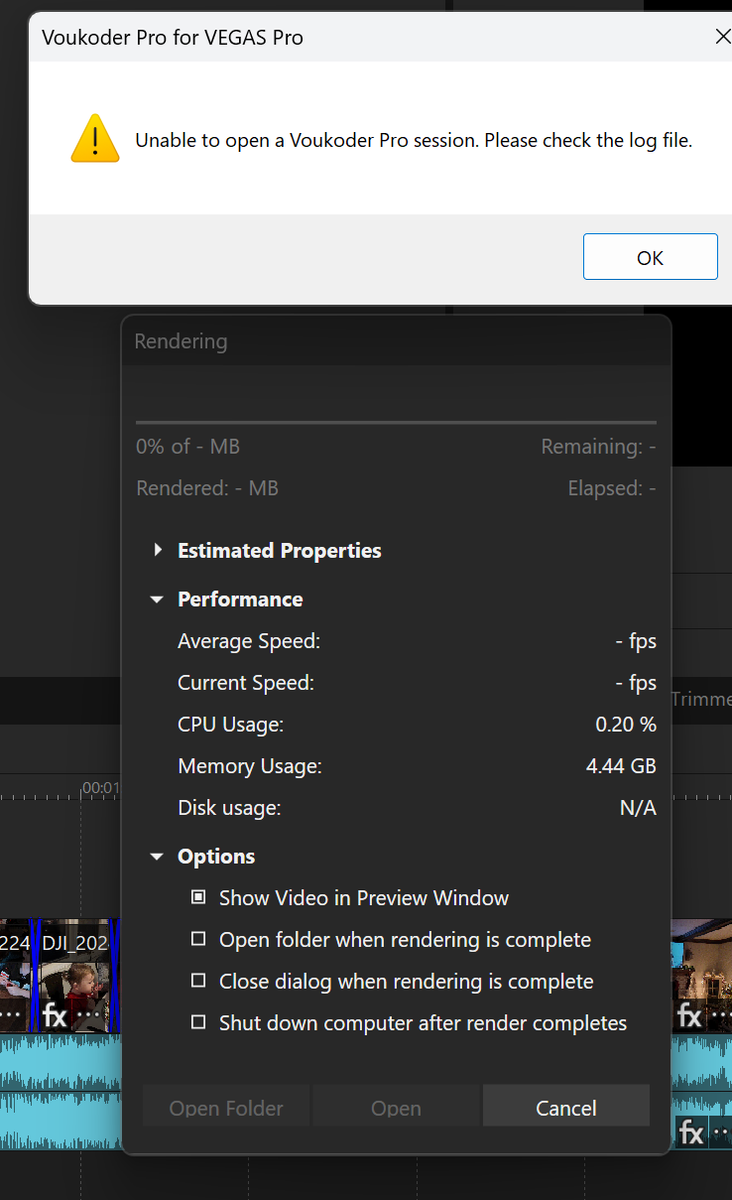
Task: Click the three-dot menu on the right-side audio clip
Action: pos(722,1132)
